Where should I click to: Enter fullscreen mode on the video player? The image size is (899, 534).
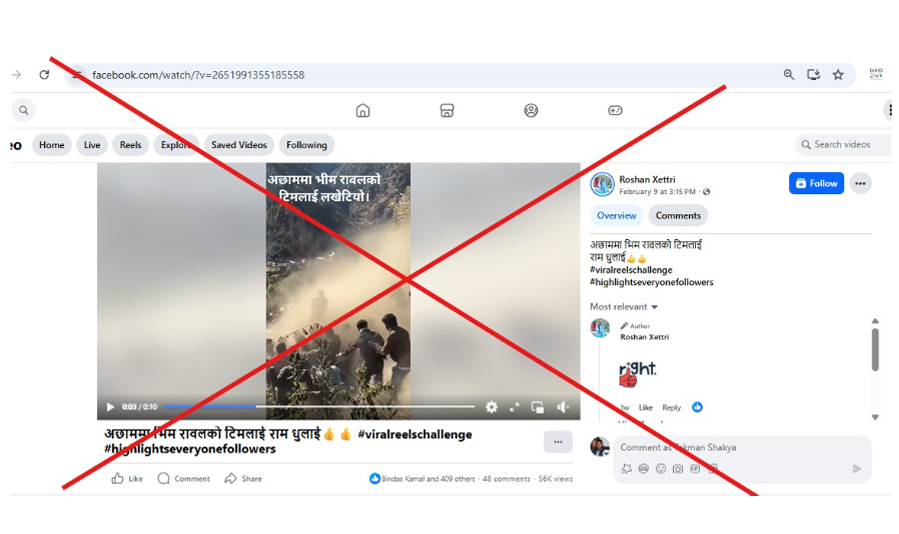(x=515, y=407)
